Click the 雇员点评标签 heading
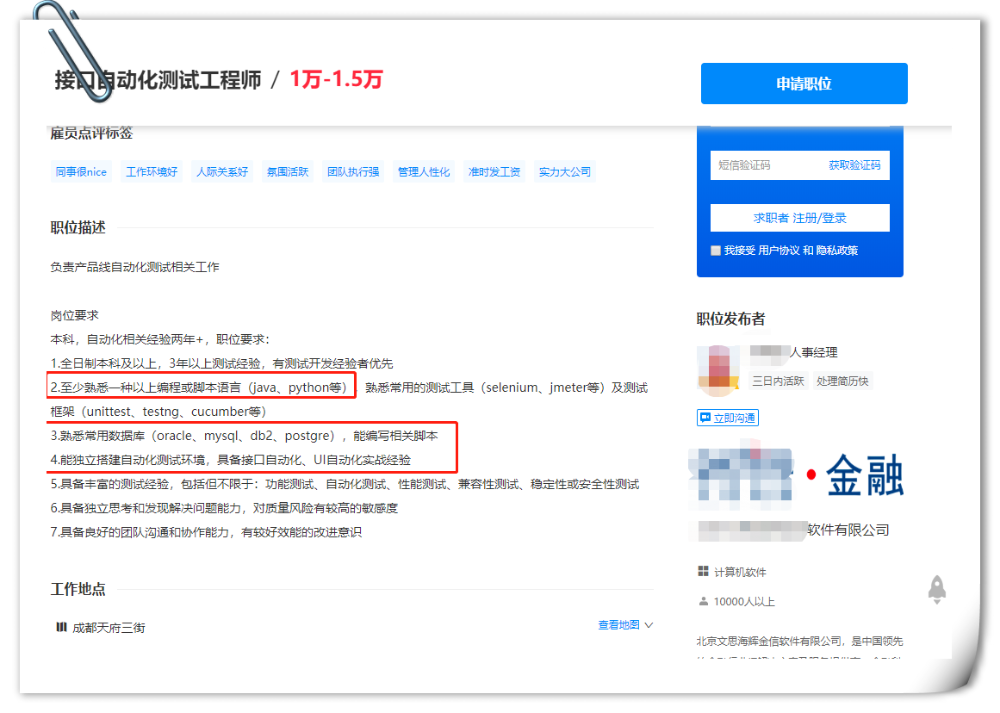This screenshot has width=1000, height=713. (91, 133)
